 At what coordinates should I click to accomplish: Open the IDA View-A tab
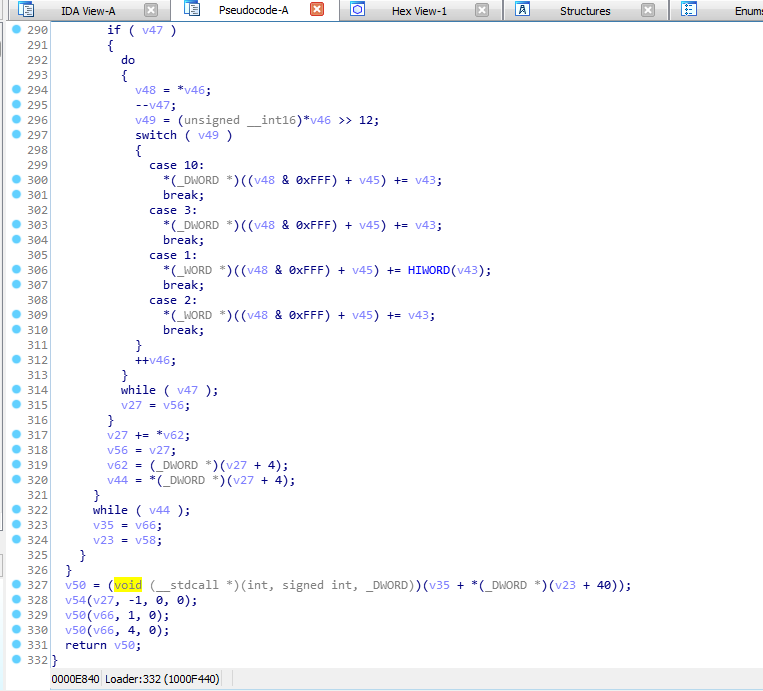coord(88,11)
